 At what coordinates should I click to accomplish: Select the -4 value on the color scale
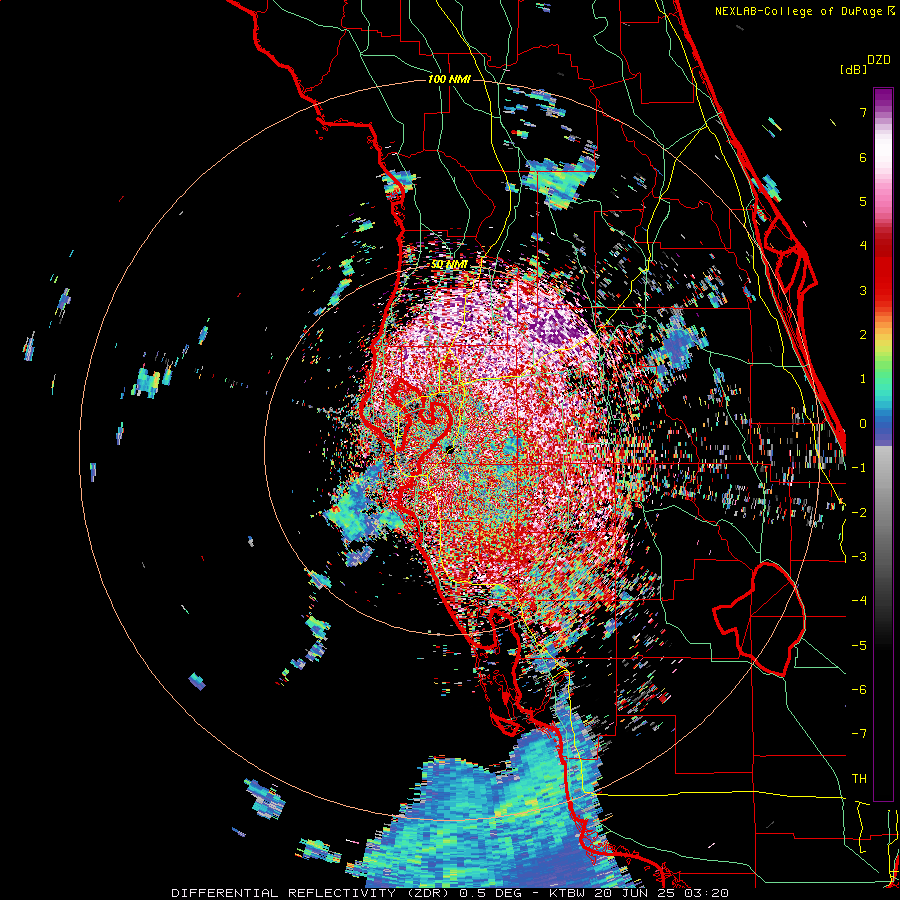tap(859, 600)
